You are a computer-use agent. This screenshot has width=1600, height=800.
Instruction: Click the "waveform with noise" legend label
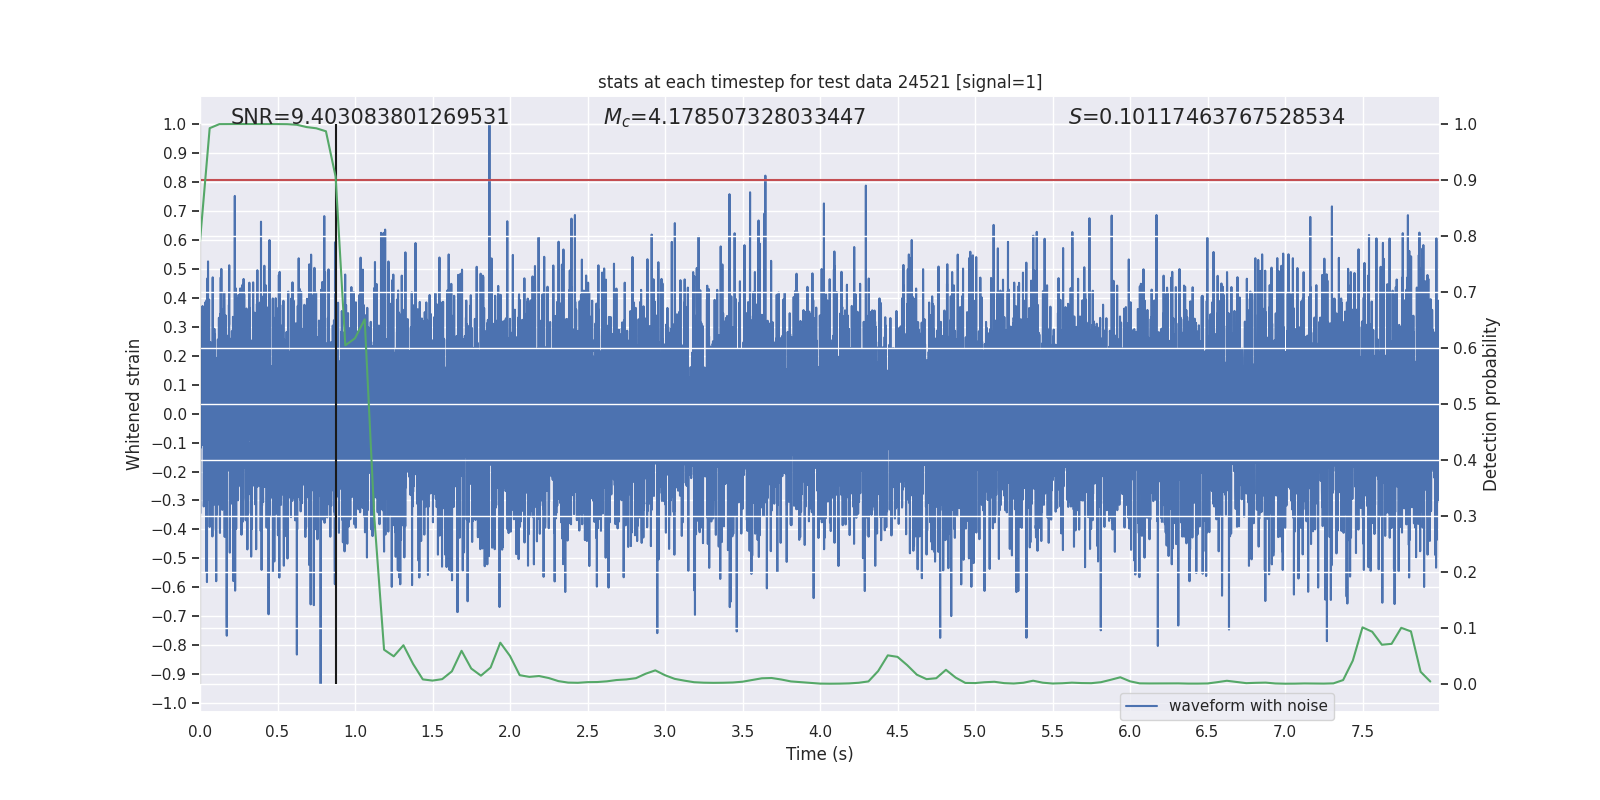[x=1247, y=706]
